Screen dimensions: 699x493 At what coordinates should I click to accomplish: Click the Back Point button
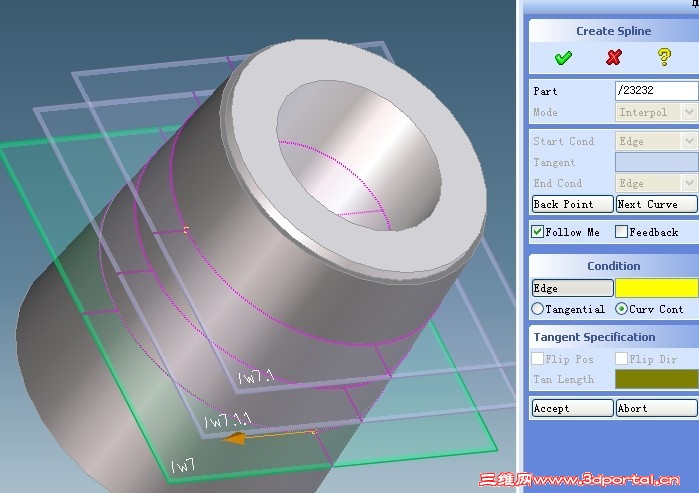point(572,204)
